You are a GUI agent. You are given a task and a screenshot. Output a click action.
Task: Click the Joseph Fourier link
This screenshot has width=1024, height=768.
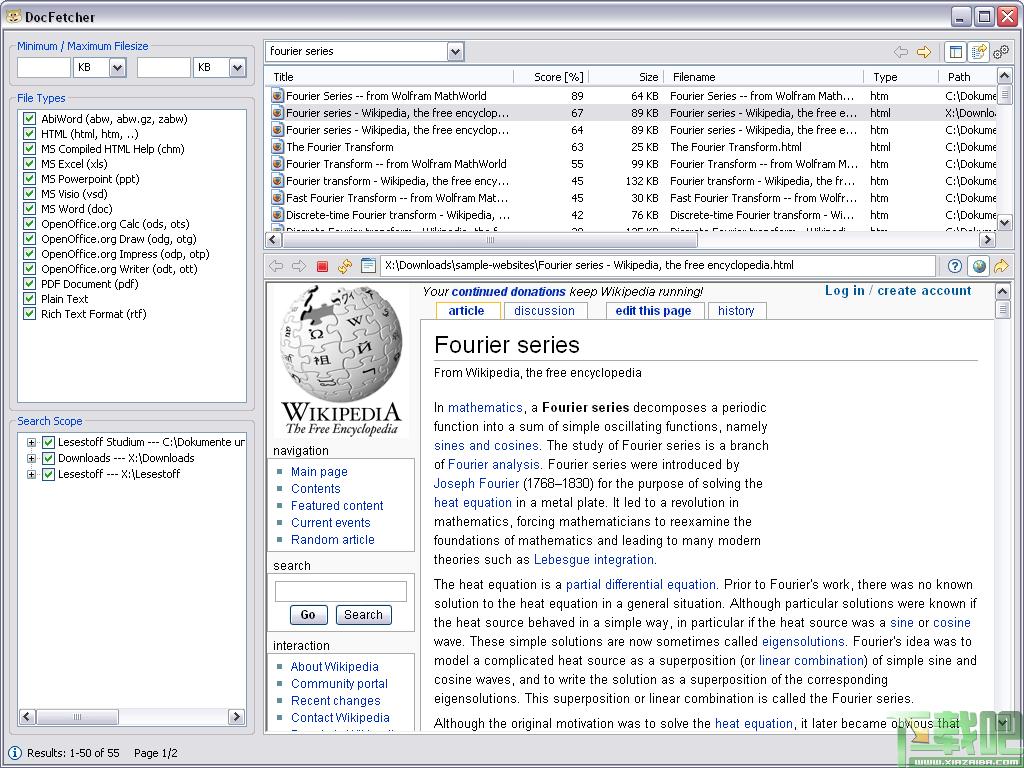click(x=476, y=483)
